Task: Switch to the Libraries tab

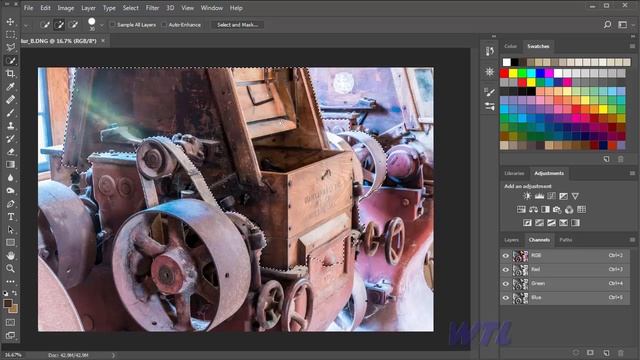Action: click(x=514, y=173)
